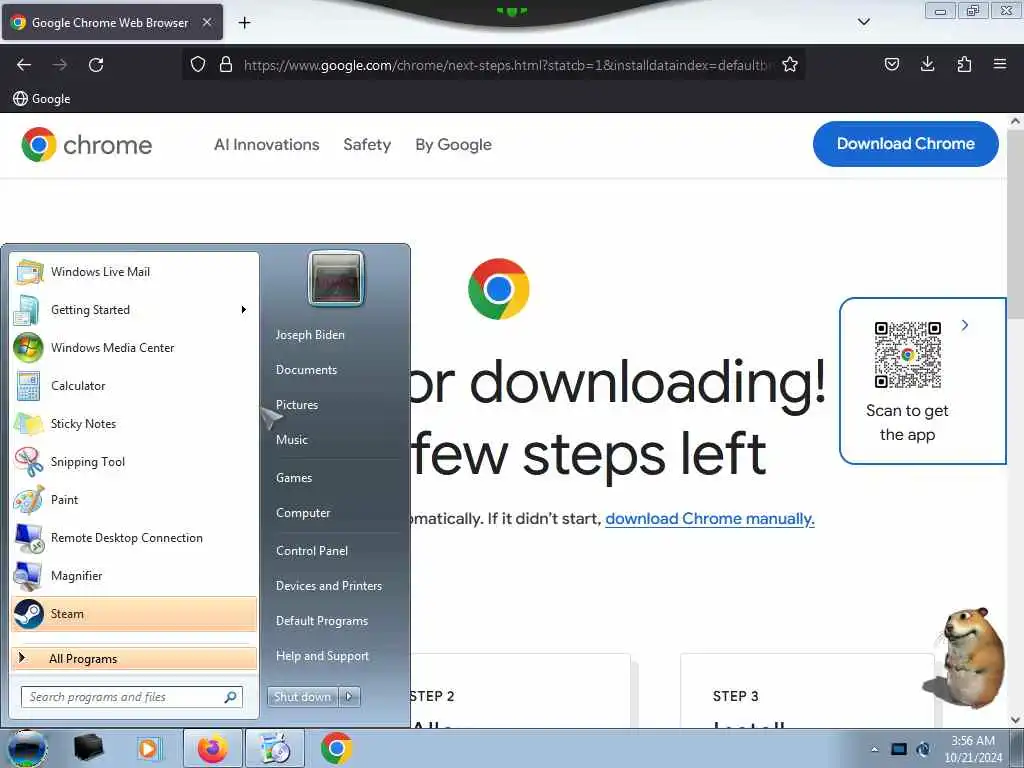This screenshot has width=1024, height=768.
Task: Open Devices and Printers
Action: coord(328,586)
